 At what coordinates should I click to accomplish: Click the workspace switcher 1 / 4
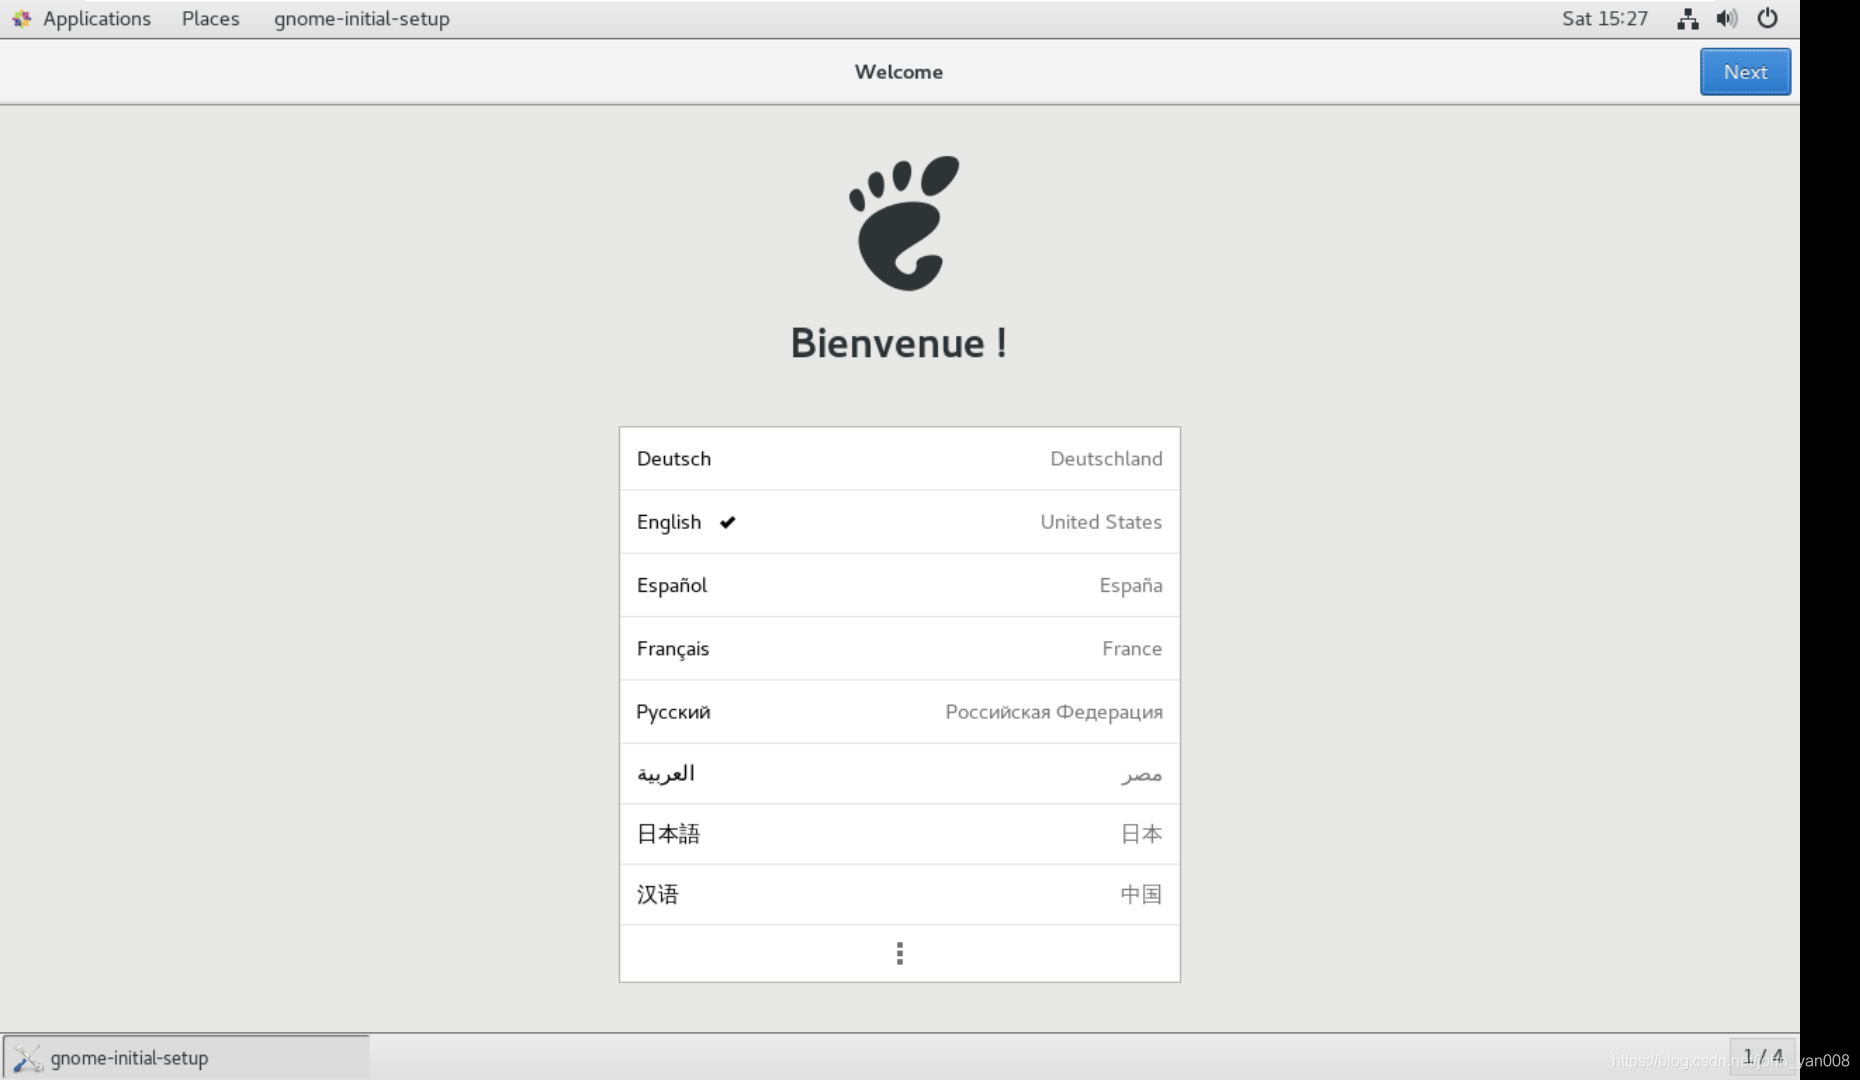pos(1762,1057)
